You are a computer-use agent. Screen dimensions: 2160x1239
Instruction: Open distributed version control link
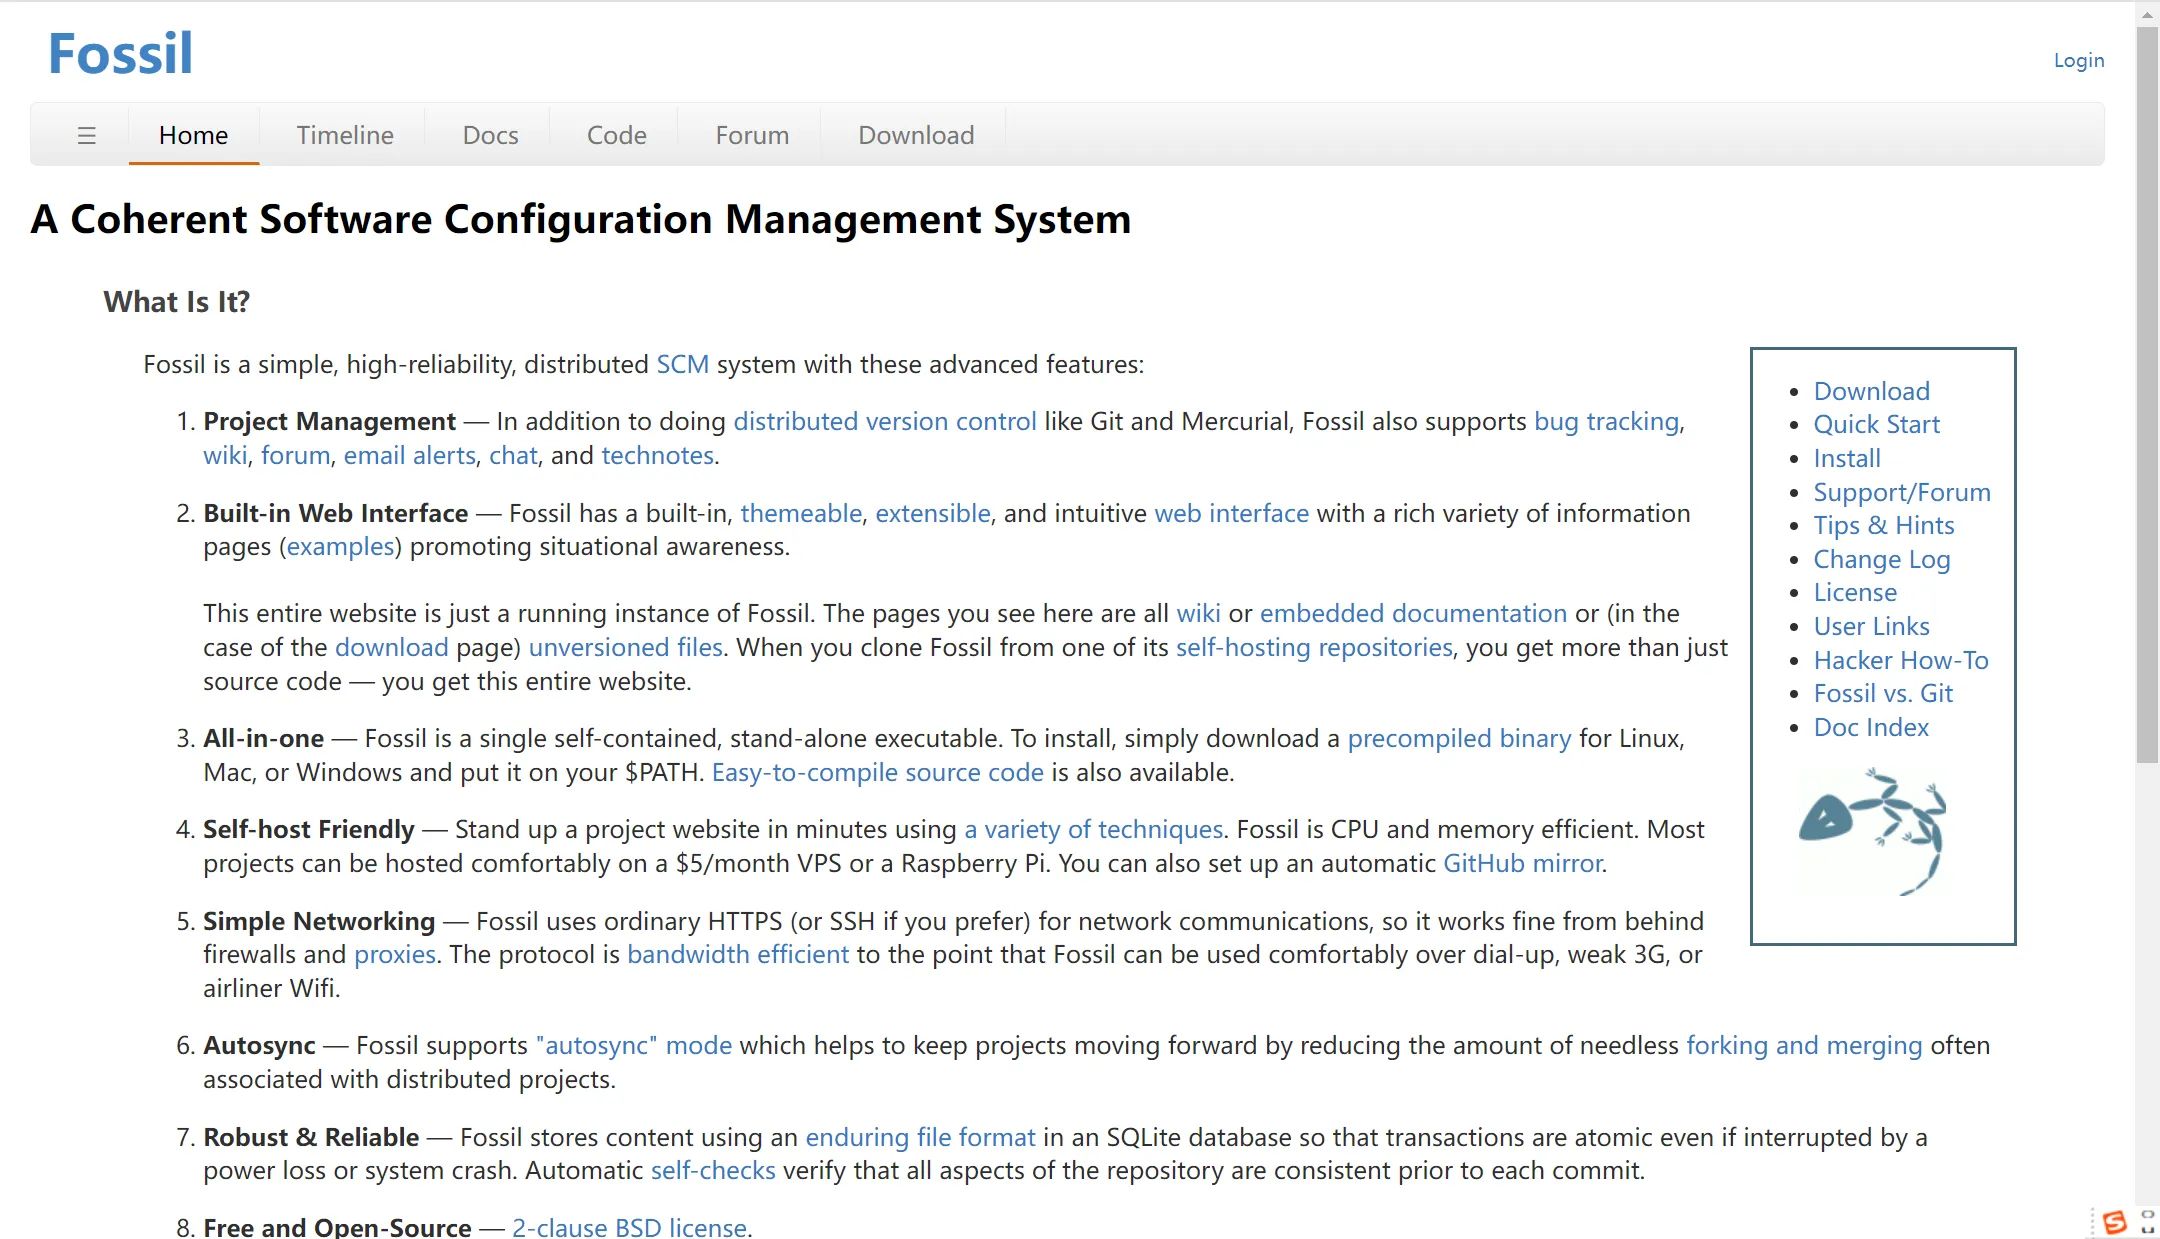coord(884,421)
